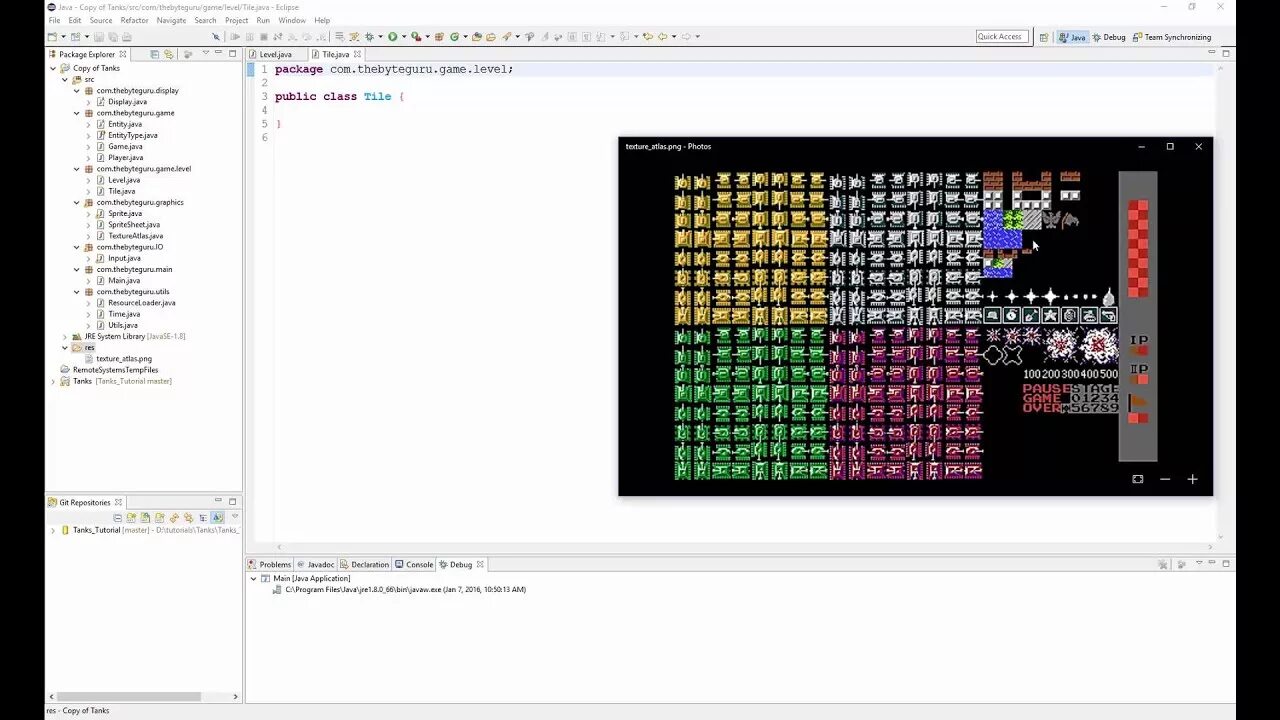Viewport: 1280px width, 720px height.
Task: Switch to the Debug perspective
Action: [1108, 37]
